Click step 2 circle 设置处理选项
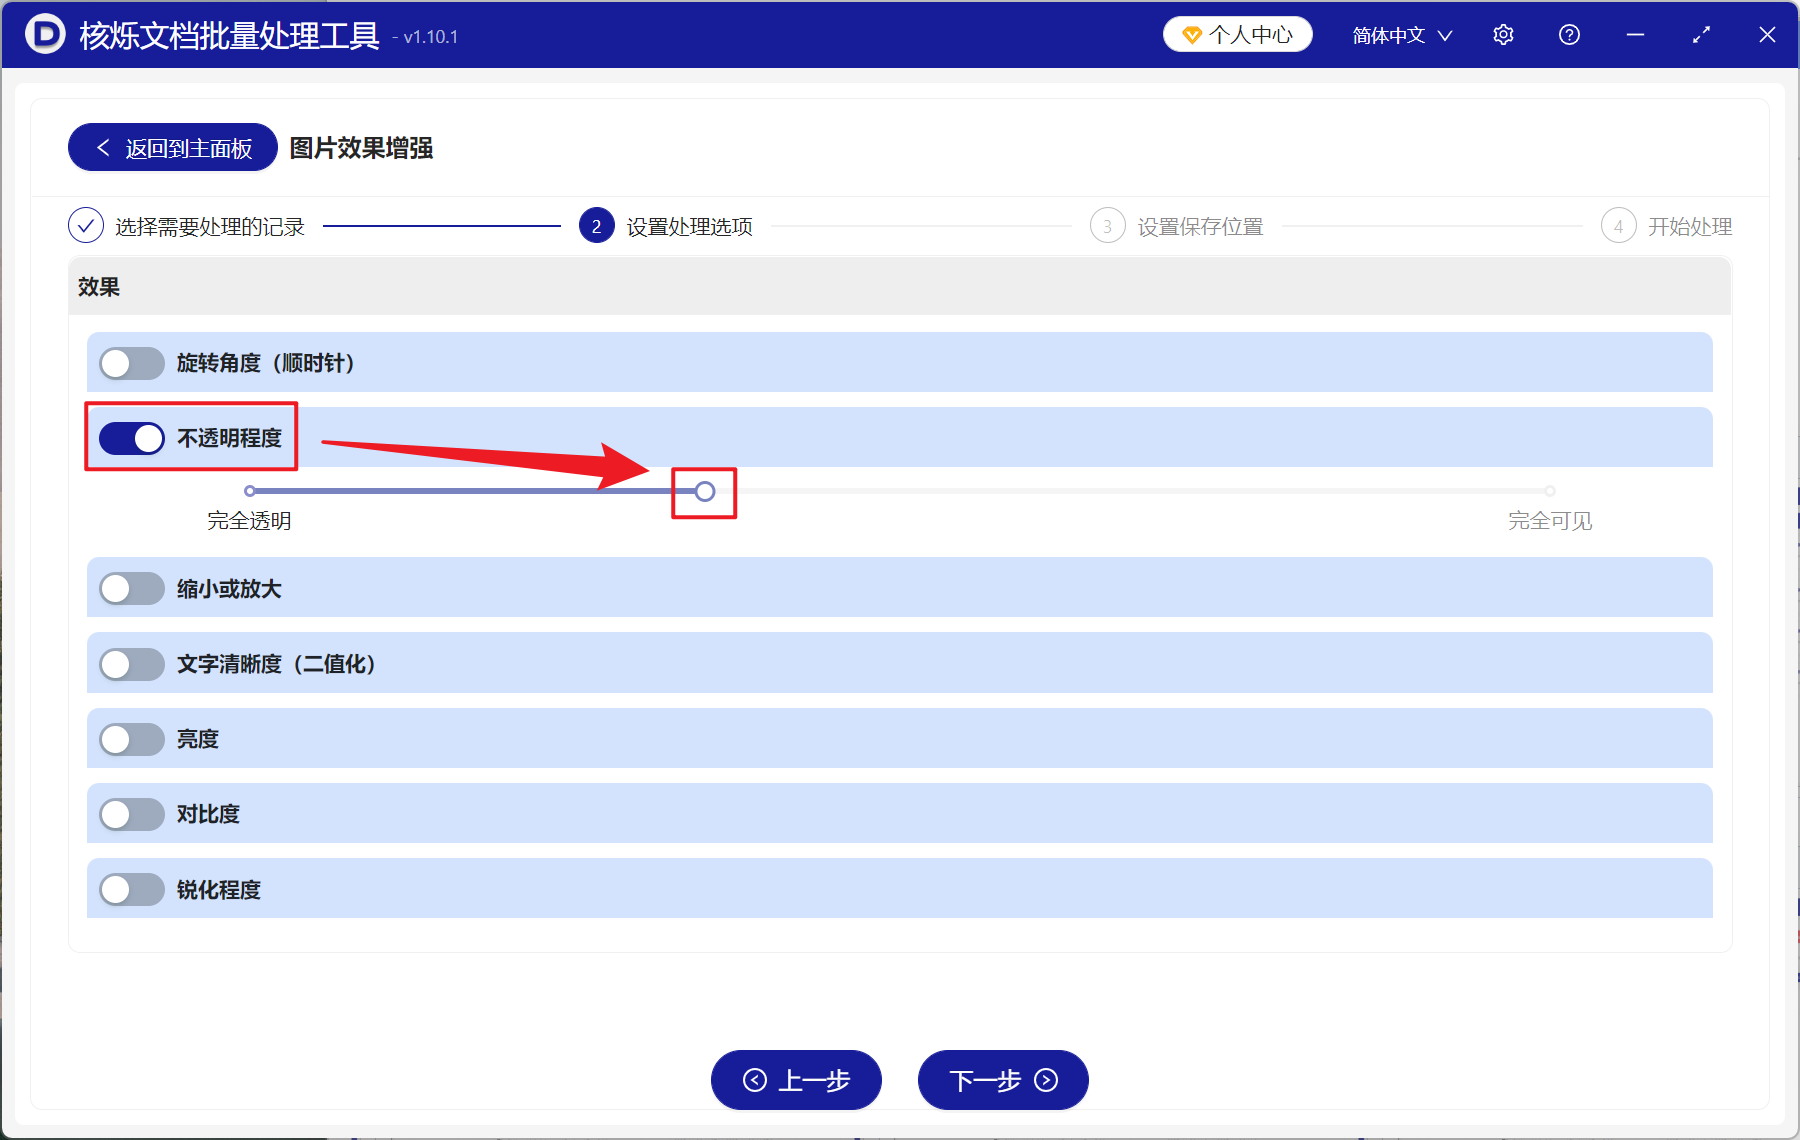 point(596,226)
